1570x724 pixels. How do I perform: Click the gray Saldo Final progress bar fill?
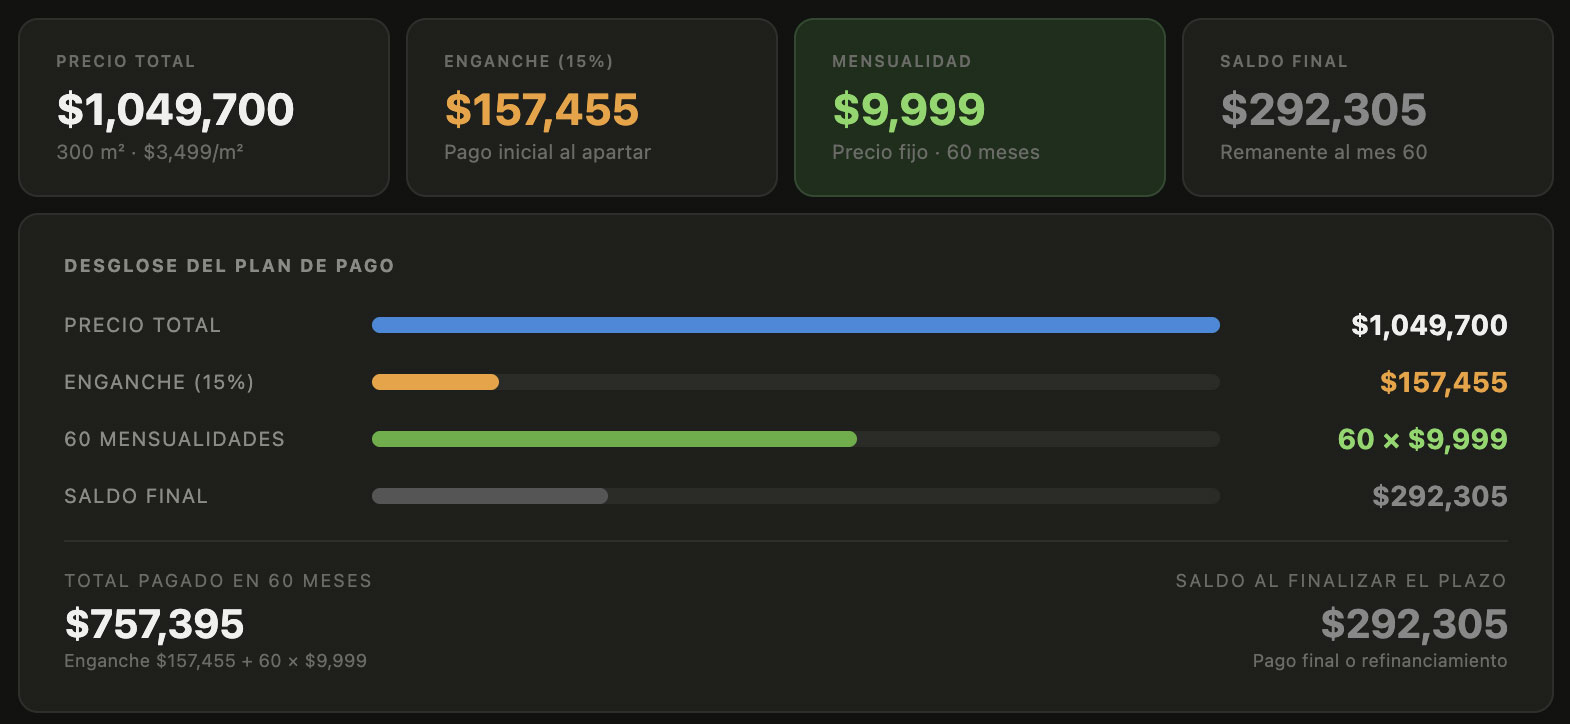(x=489, y=496)
